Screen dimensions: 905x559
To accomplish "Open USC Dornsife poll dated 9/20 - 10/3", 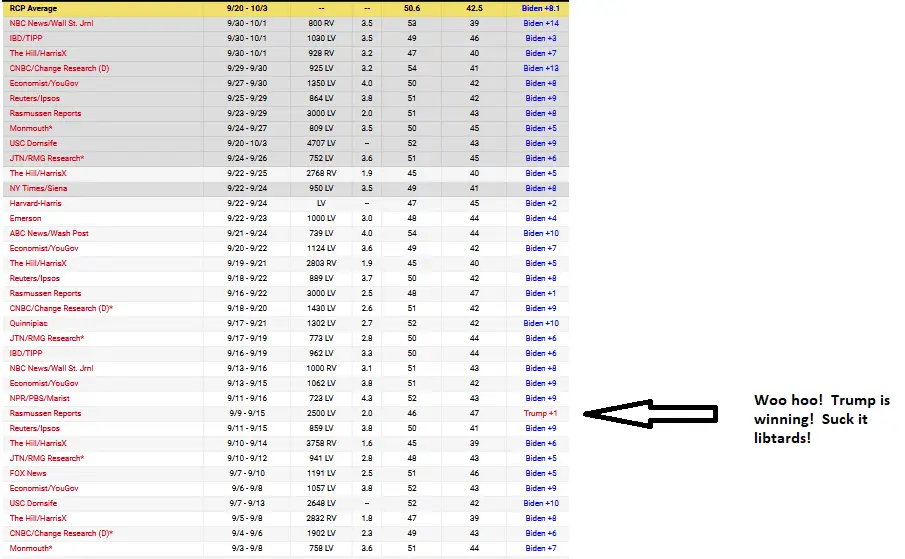I will coord(33,143).
